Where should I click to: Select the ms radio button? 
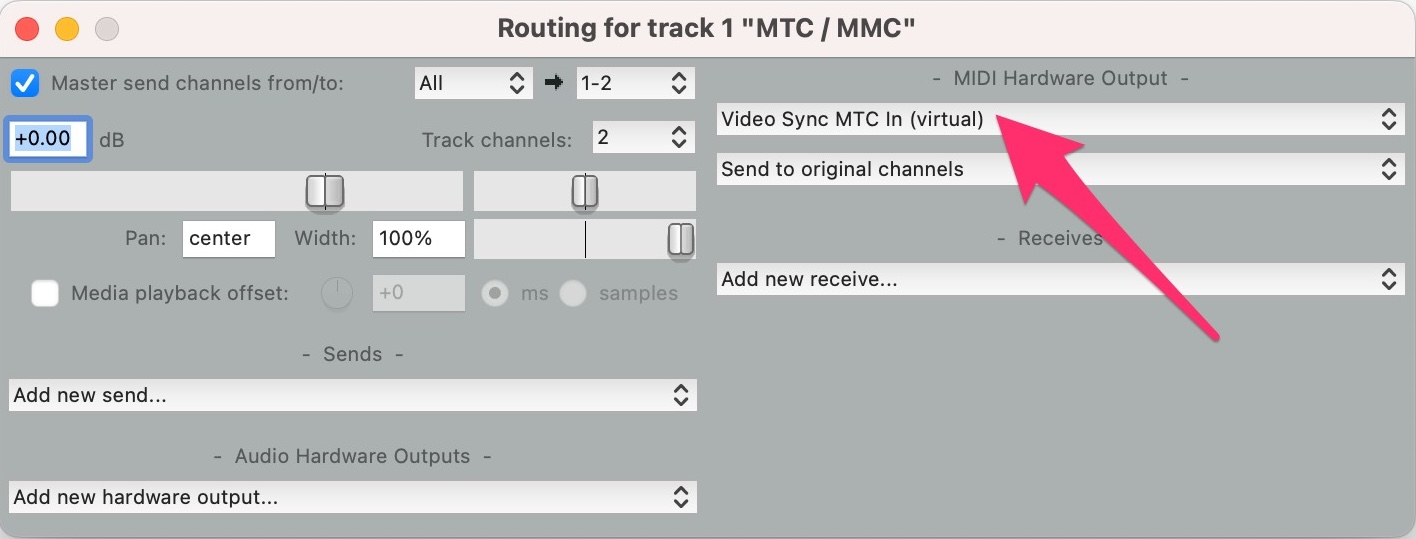coord(495,293)
